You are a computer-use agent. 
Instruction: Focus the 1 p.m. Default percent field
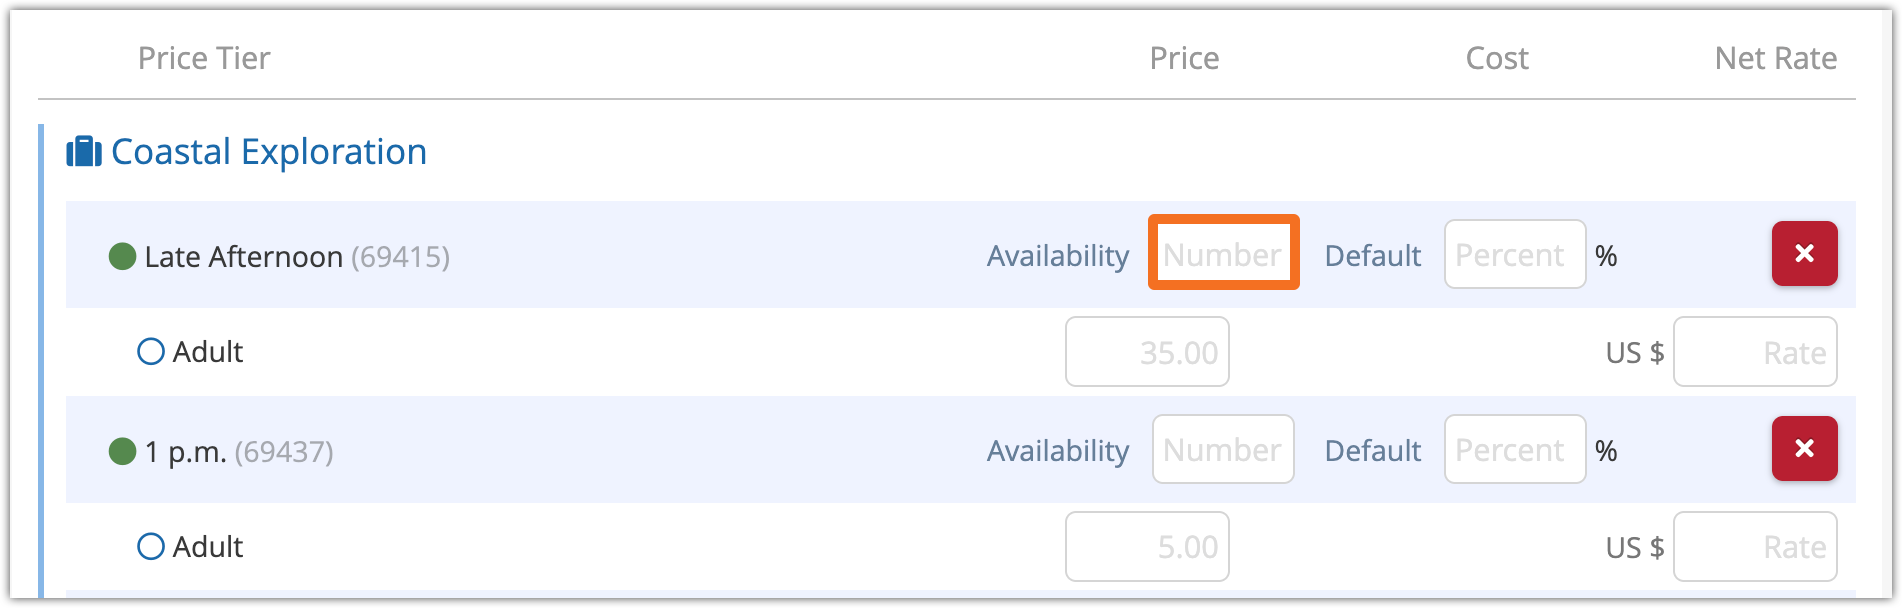click(1514, 450)
